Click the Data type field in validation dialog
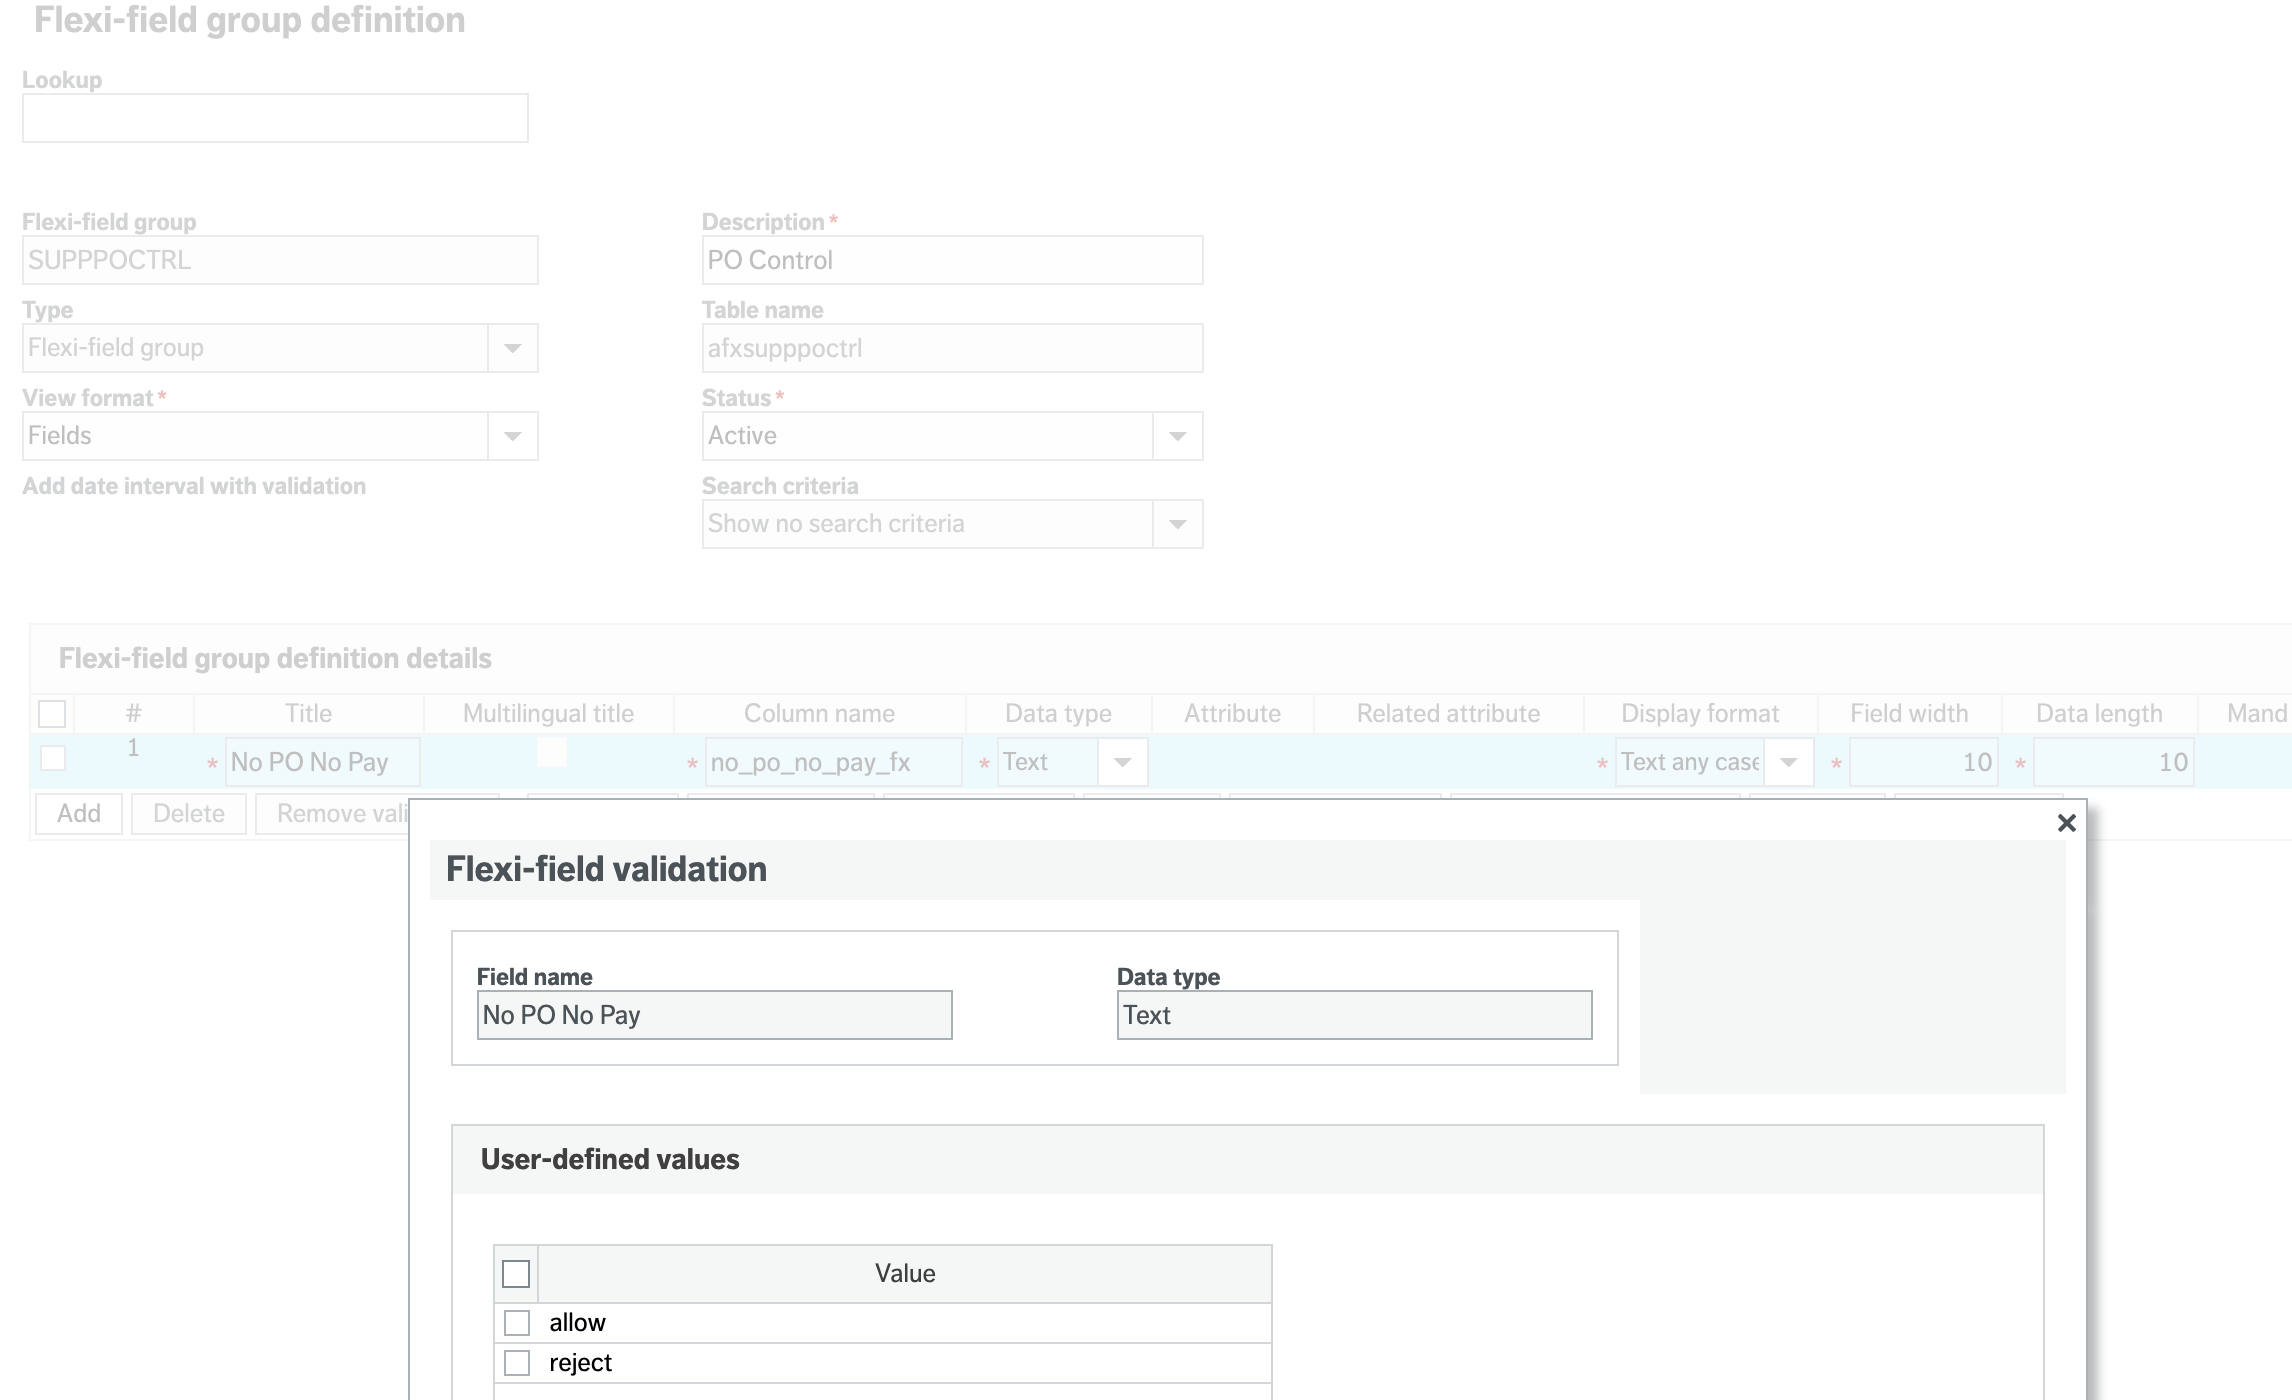 [x=1353, y=1015]
